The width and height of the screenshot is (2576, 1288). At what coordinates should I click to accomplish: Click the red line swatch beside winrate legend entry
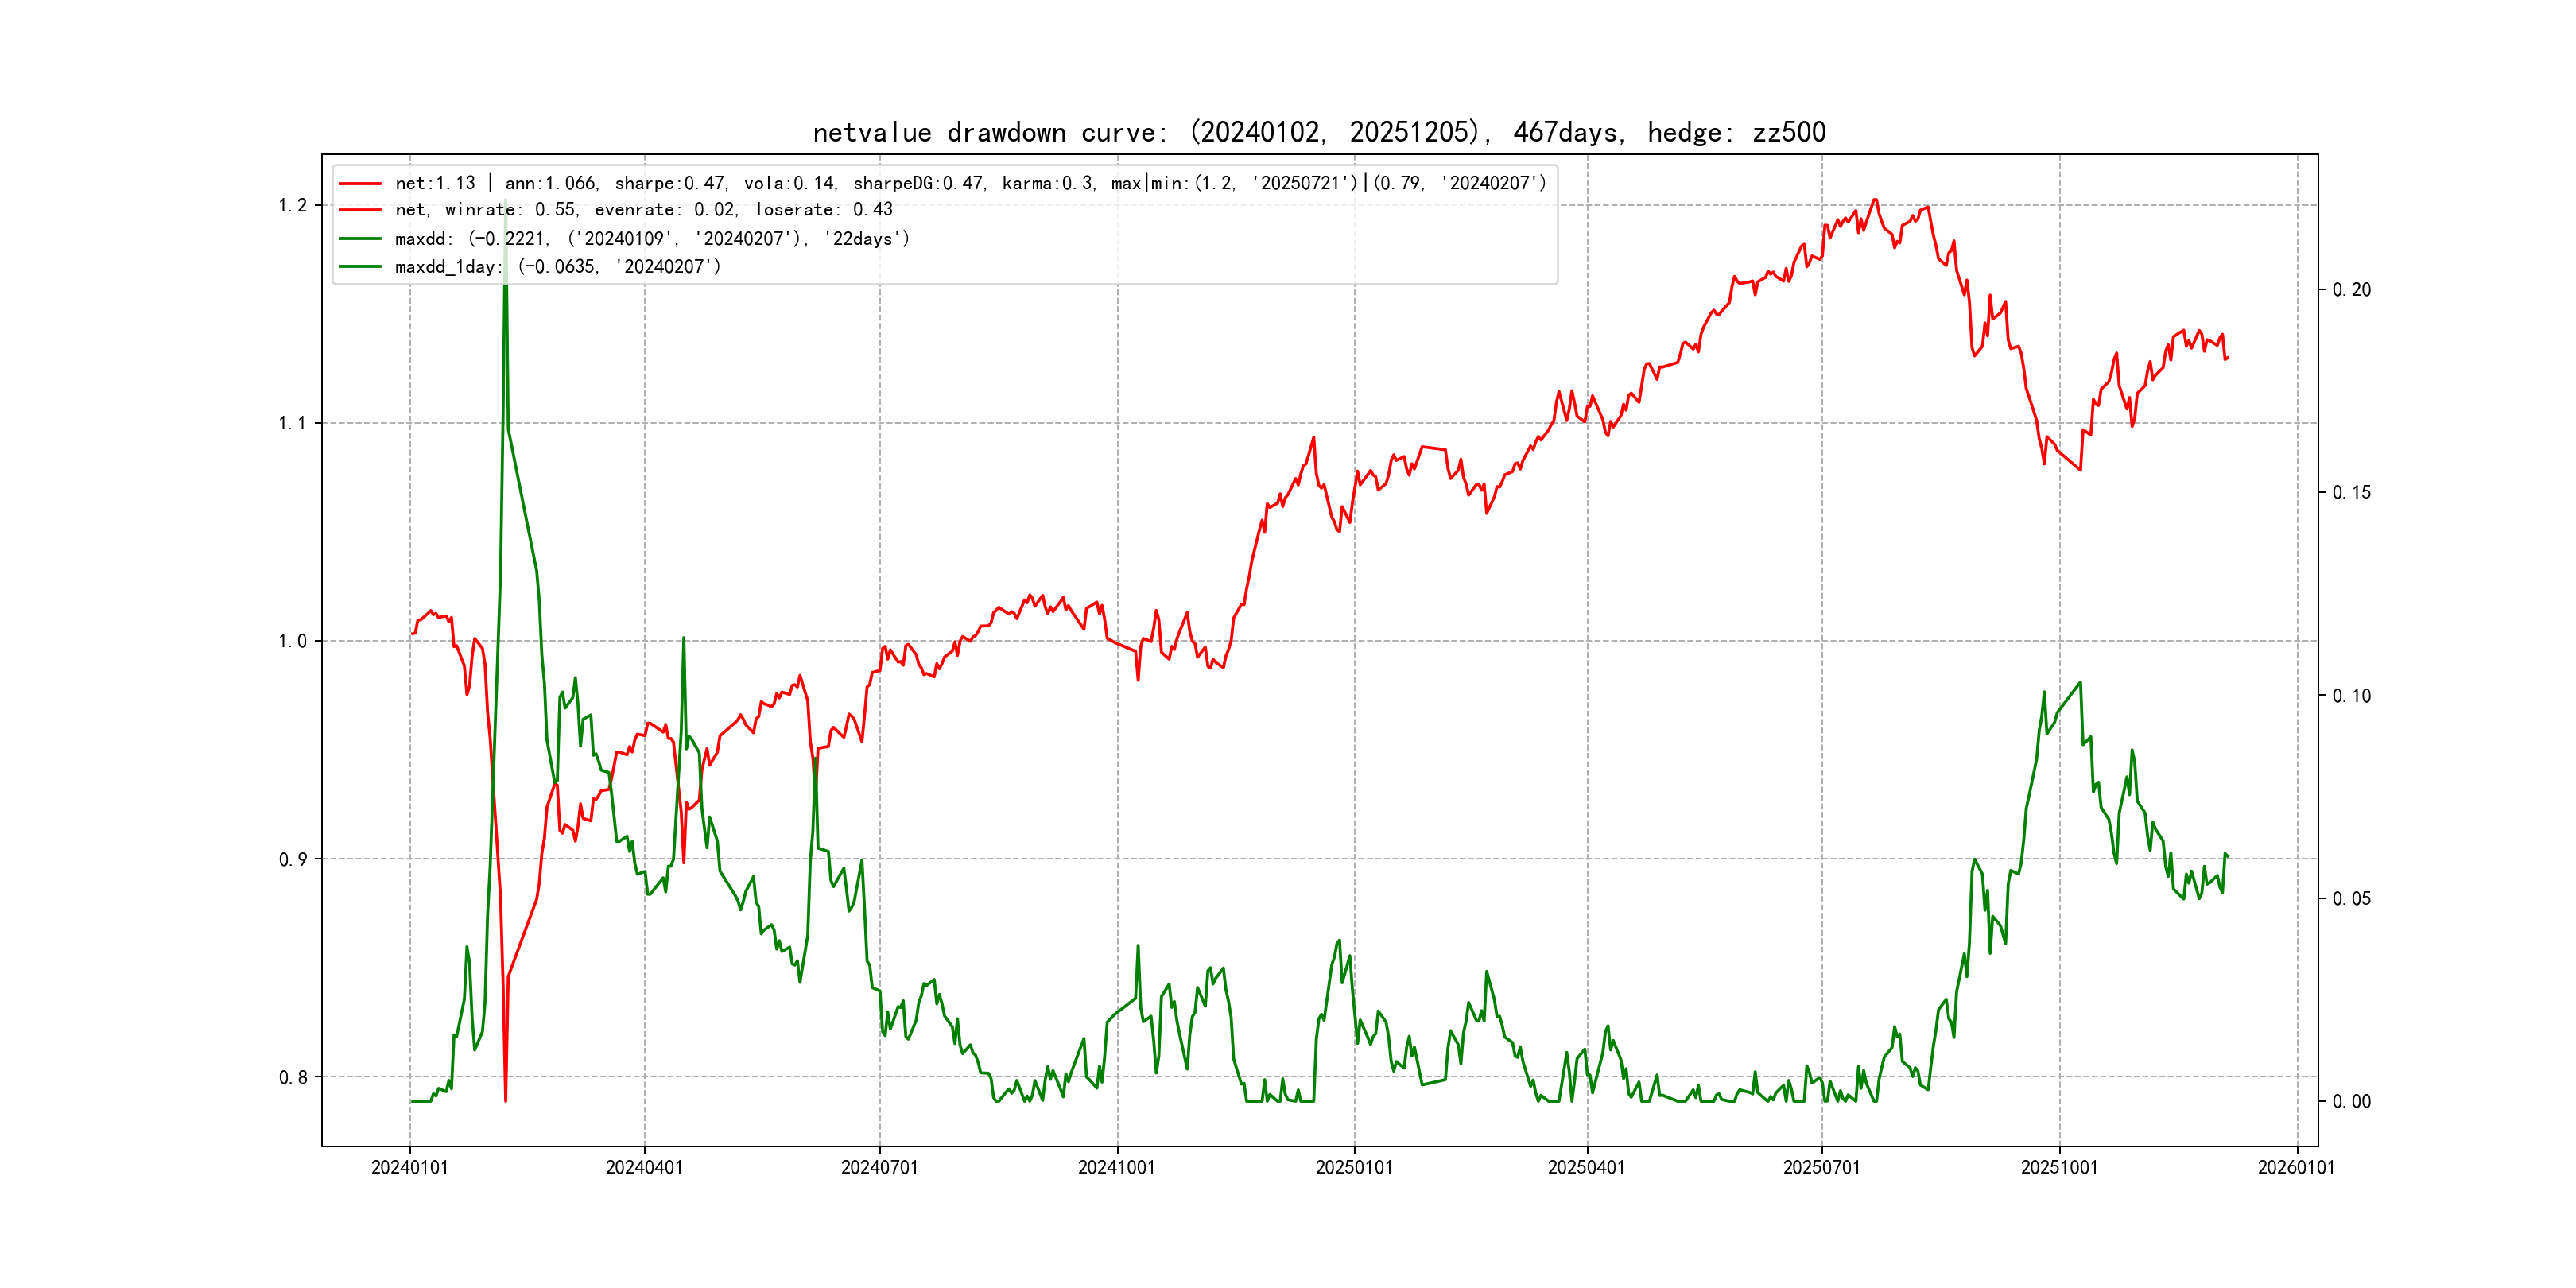tap(360, 210)
